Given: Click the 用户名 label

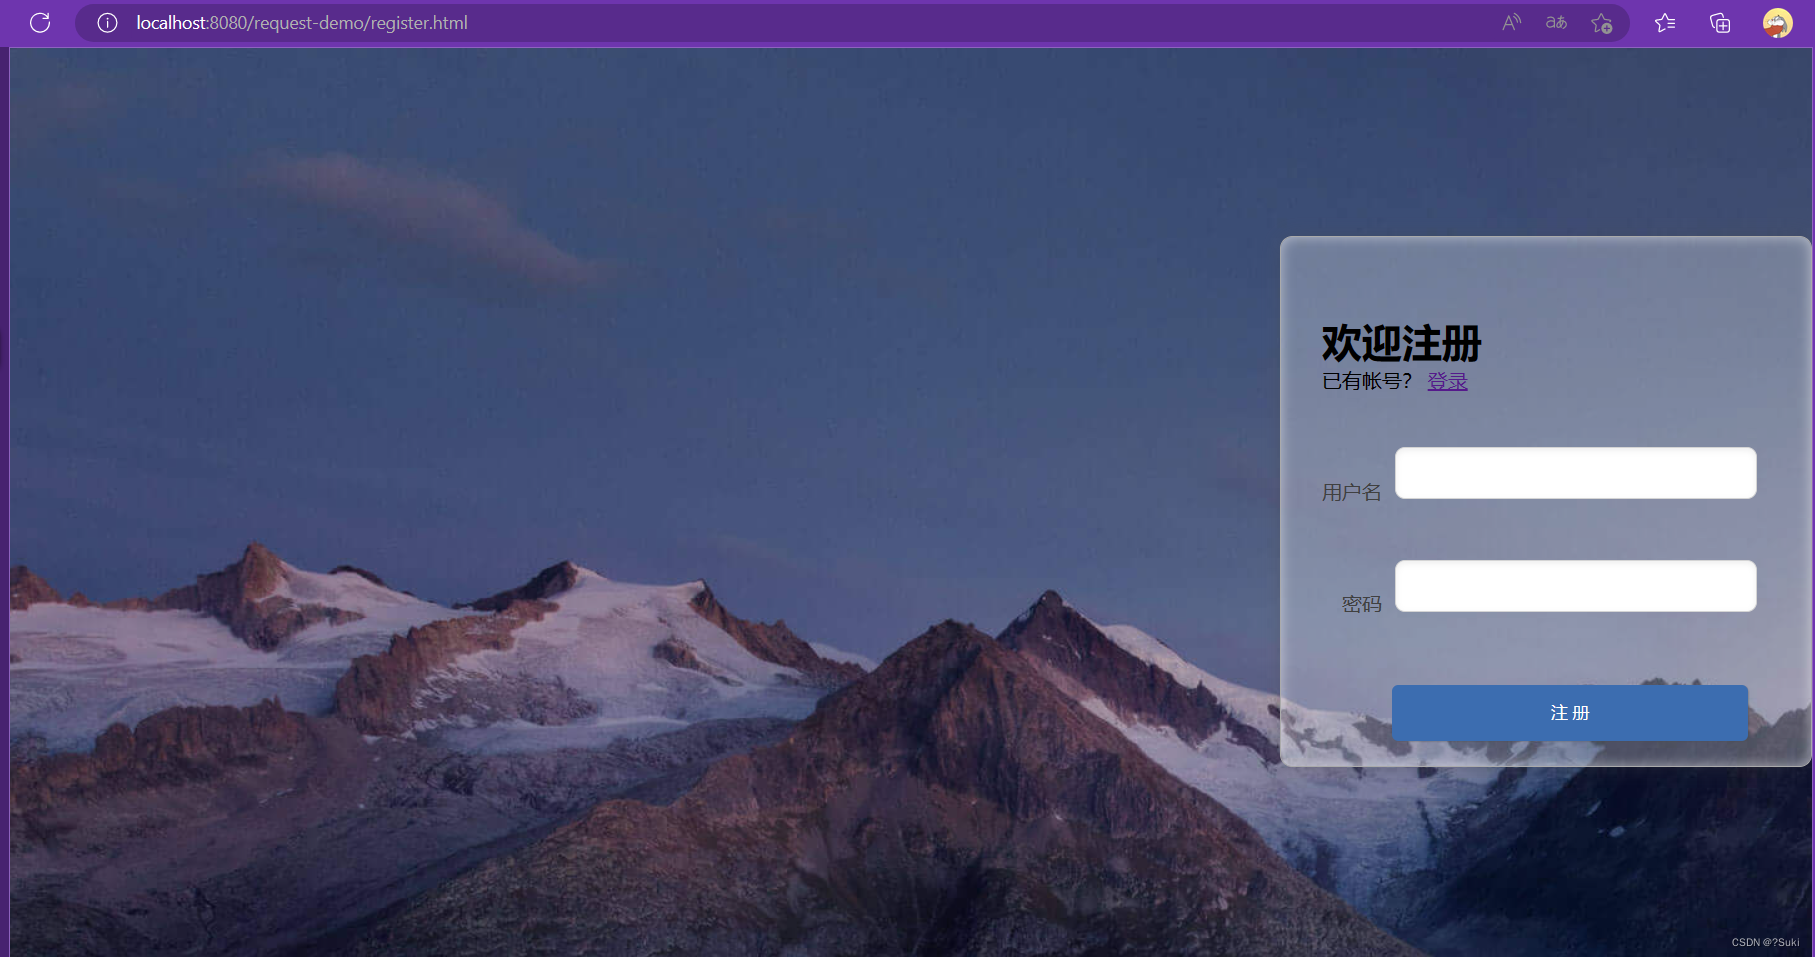Looking at the screenshot, I should pyautogui.click(x=1351, y=492).
